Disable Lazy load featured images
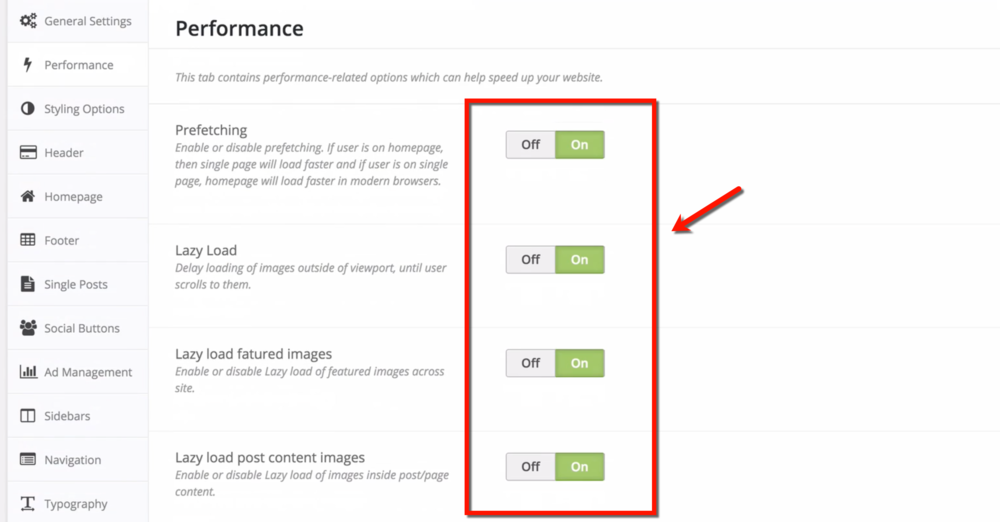Image resolution: width=1000 pixels, height=522 pixels. tap(531, 363)
